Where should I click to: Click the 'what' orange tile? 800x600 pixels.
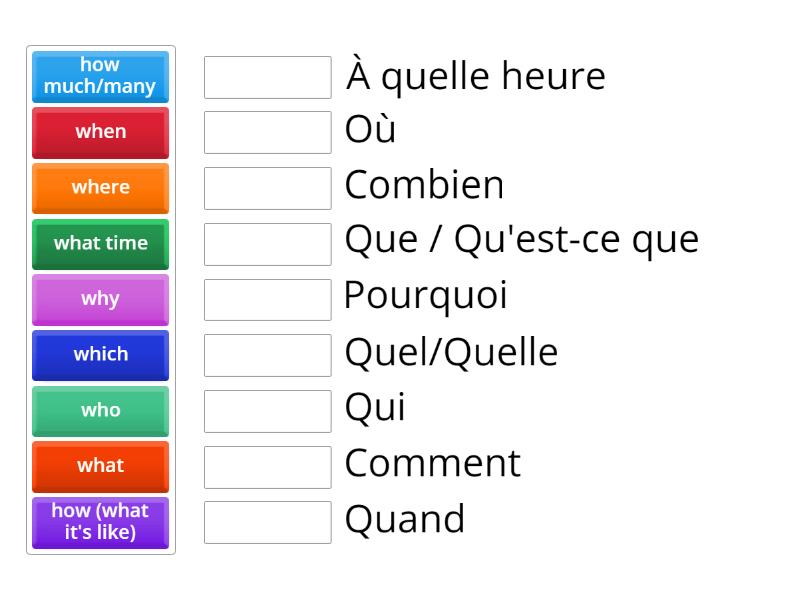[x=100, y=466]
